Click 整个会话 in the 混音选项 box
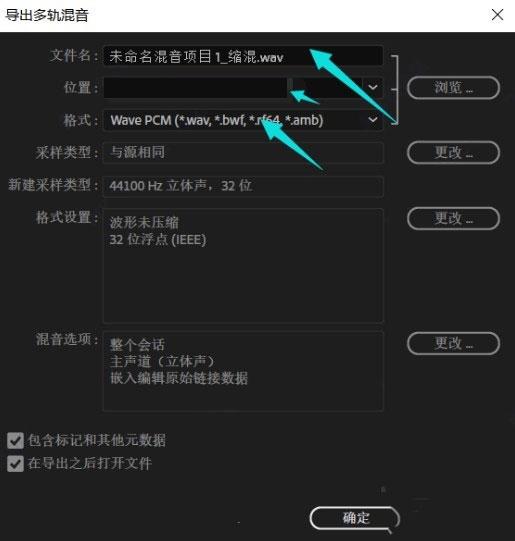Viewport: 515px width, 541px height. (x=137, y=344)
